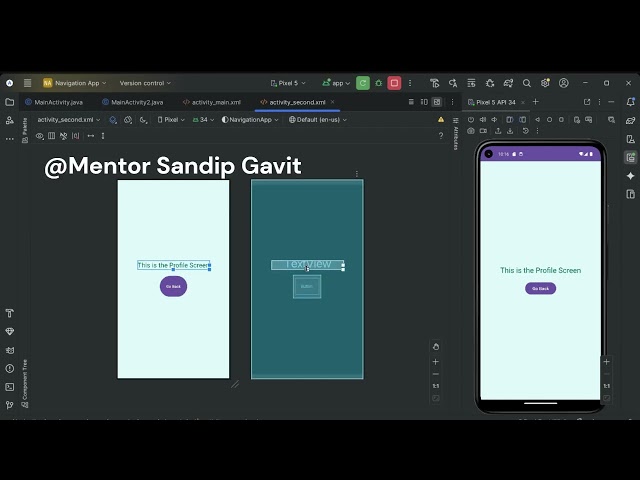
Task: Select Go Back button in design view
Action: [x=173, y=287]
